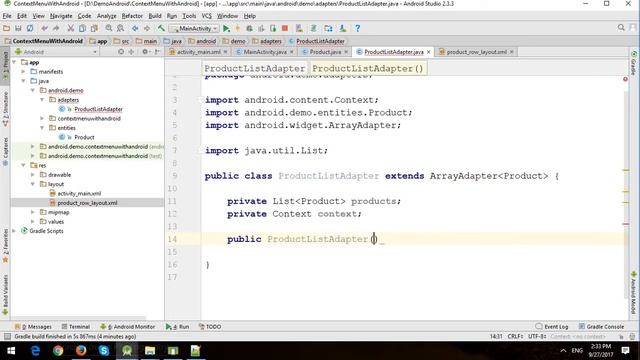Open the TODO tool window
The height and width of the screenshot is (360, 640).
(x=210, y=327)
